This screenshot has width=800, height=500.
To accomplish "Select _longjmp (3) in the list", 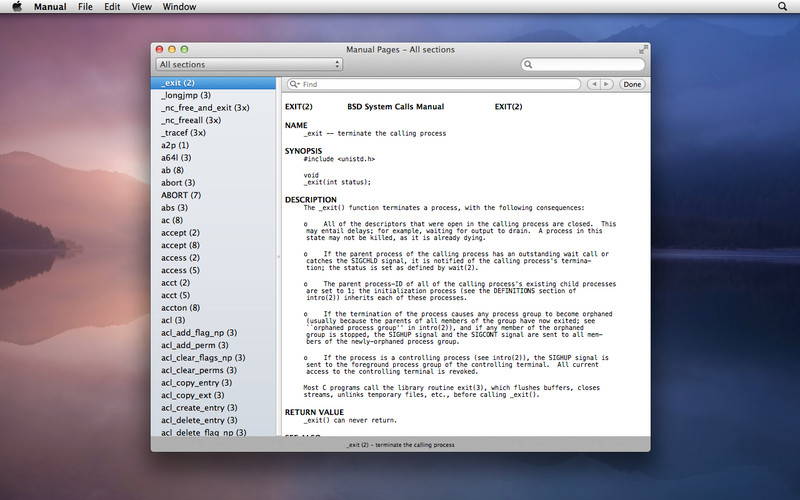I will point(213,95).
